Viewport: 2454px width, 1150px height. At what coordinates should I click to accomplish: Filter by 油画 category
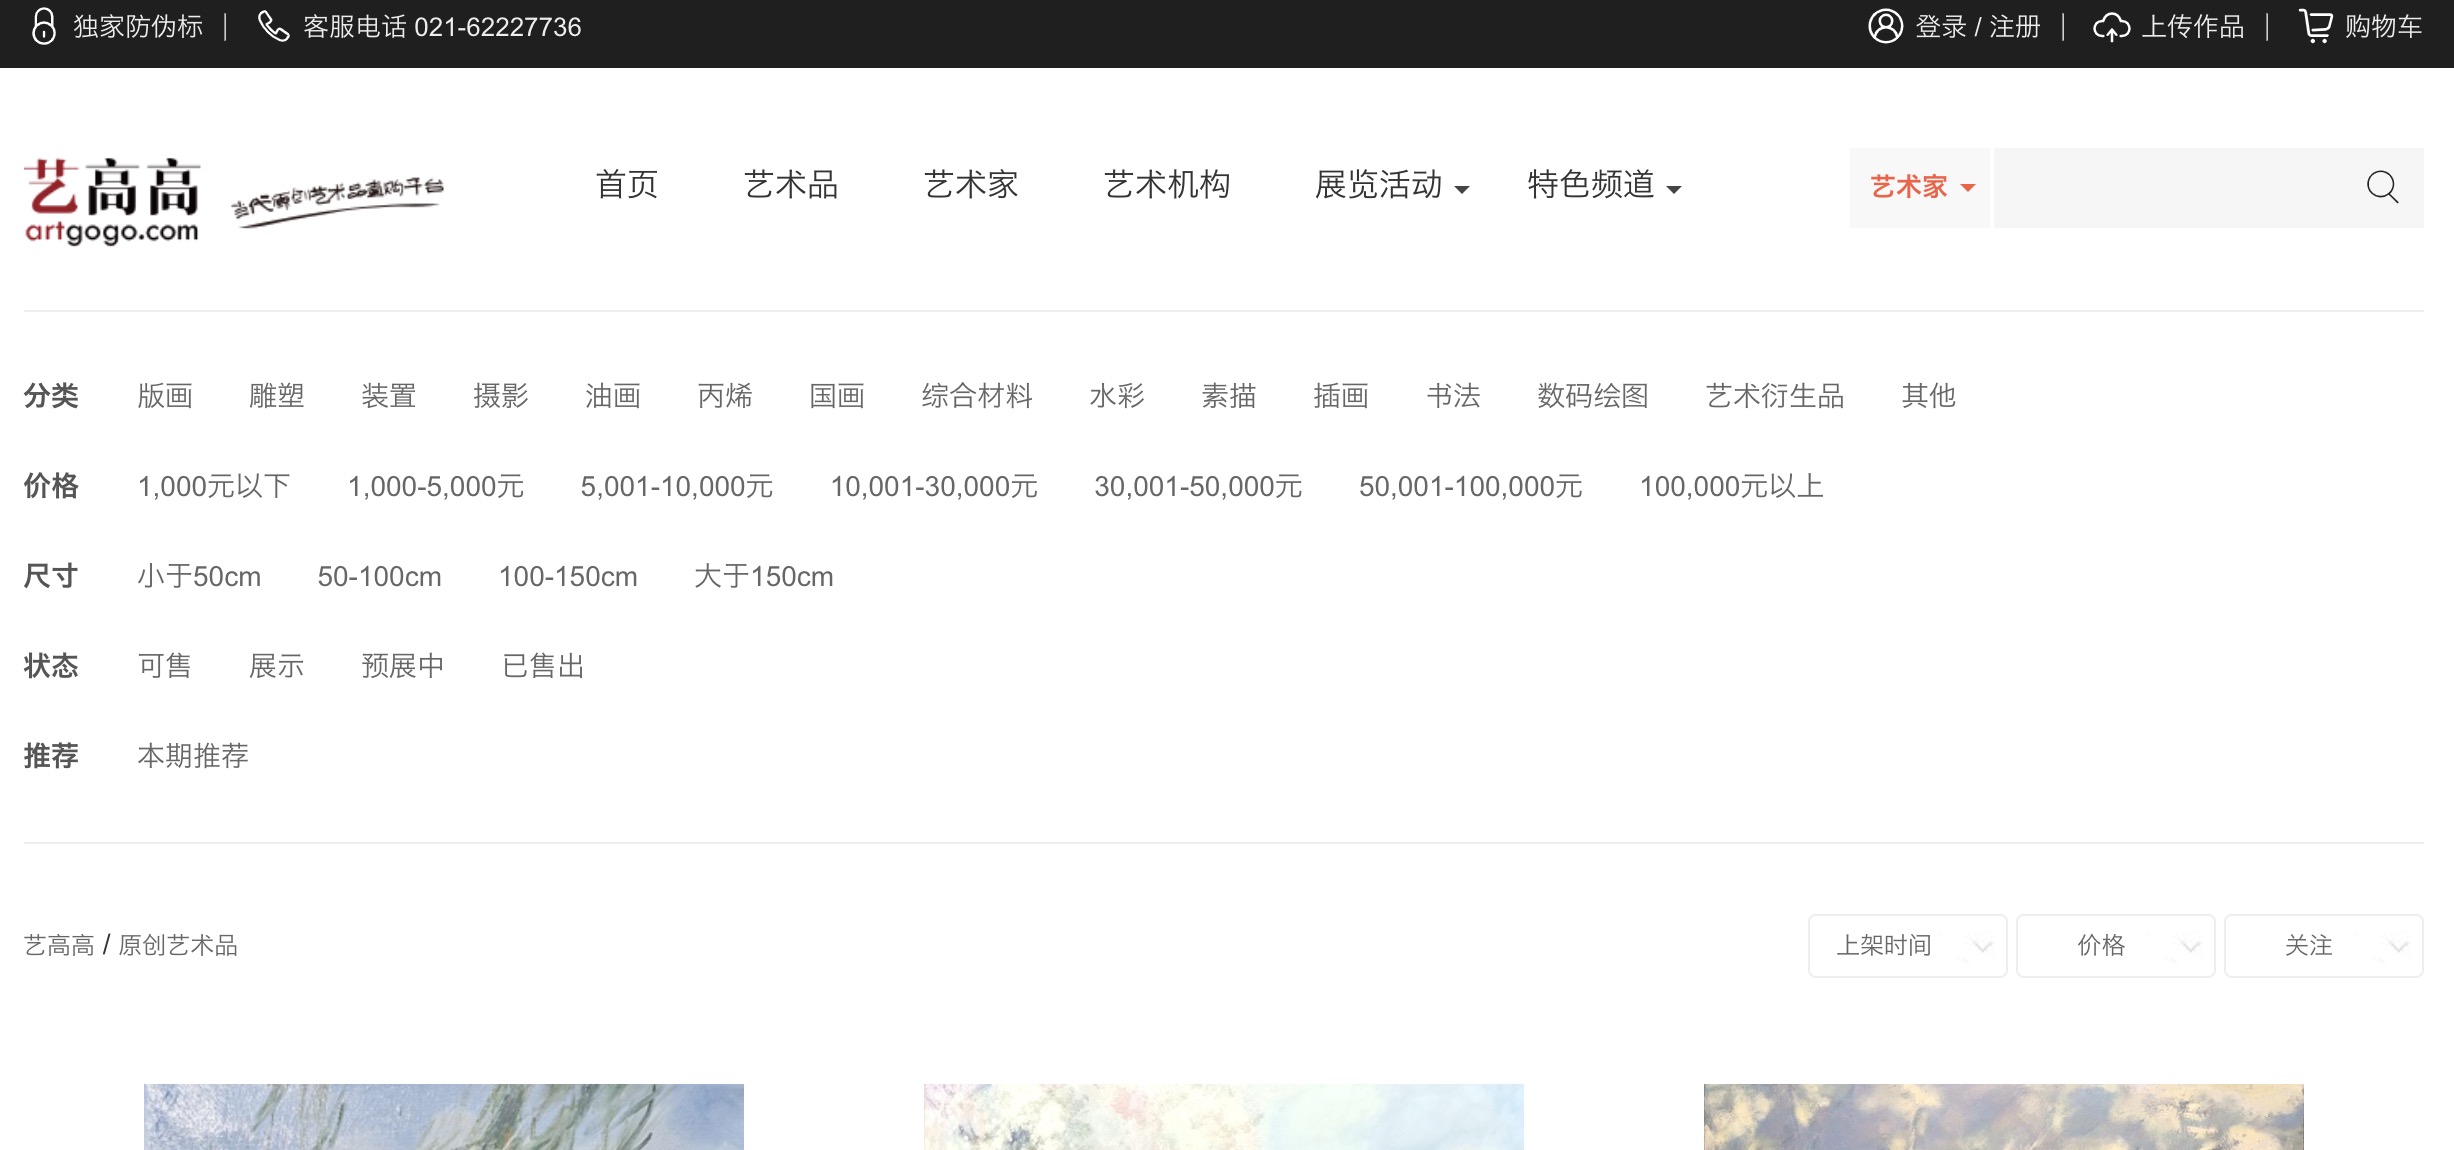(612, 396)
